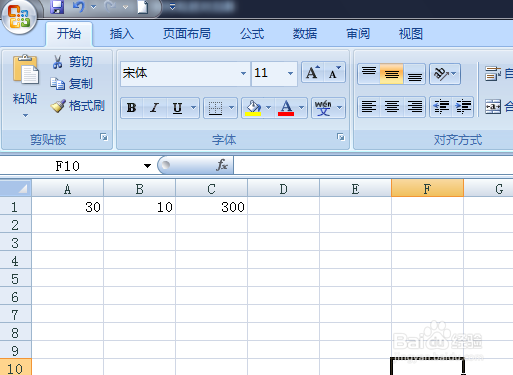Viewport: 513px width, 375px height.
Task: Select column F header
Action: [427, 189]
